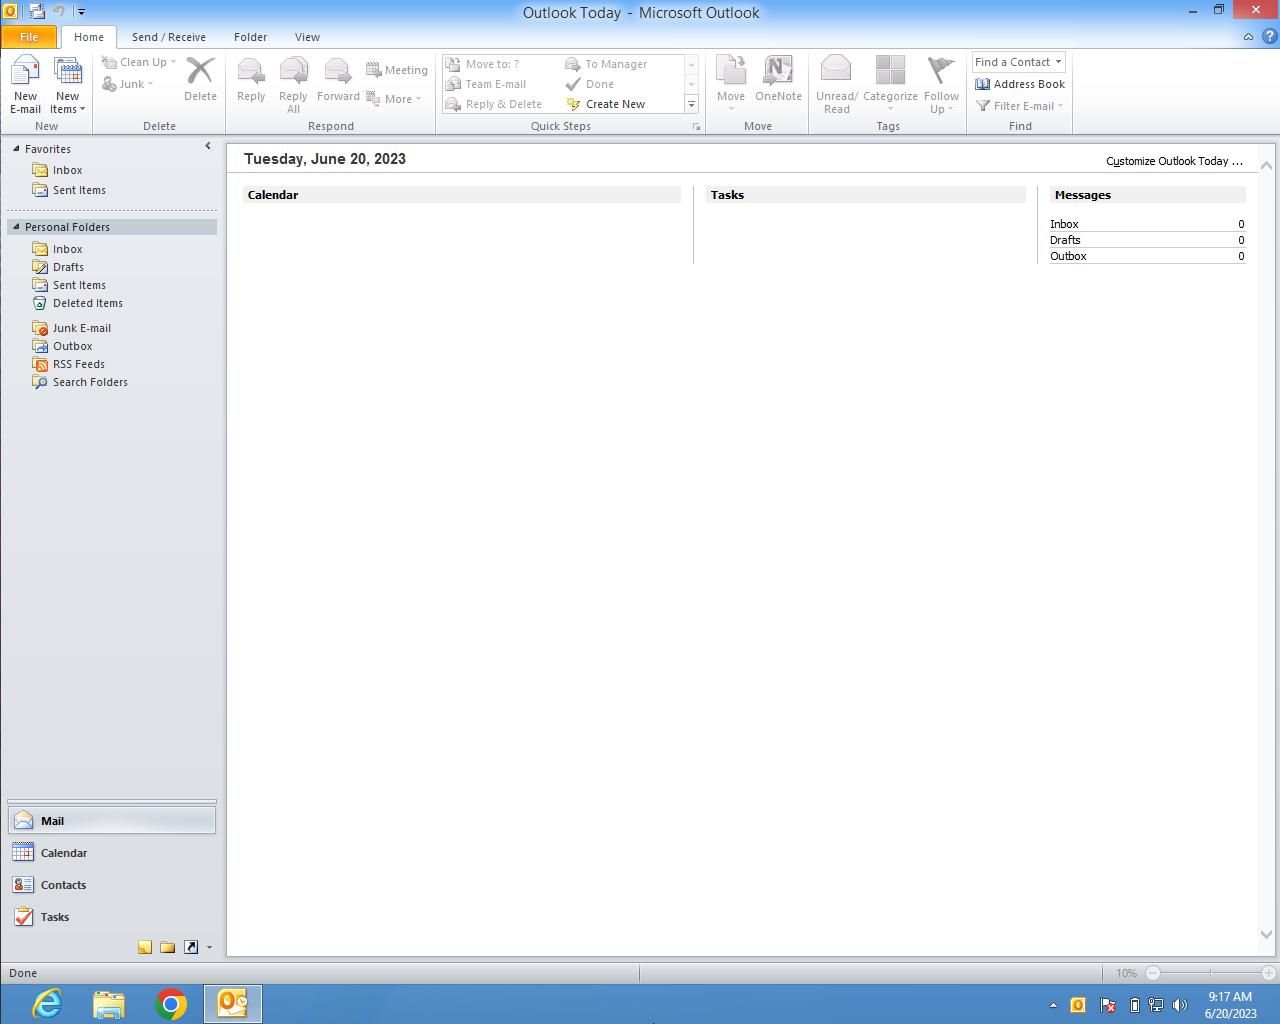Open the New Items dropdown
Image resolution: width=1280 pixels, height=1024 pixels.
coord(67,87)
